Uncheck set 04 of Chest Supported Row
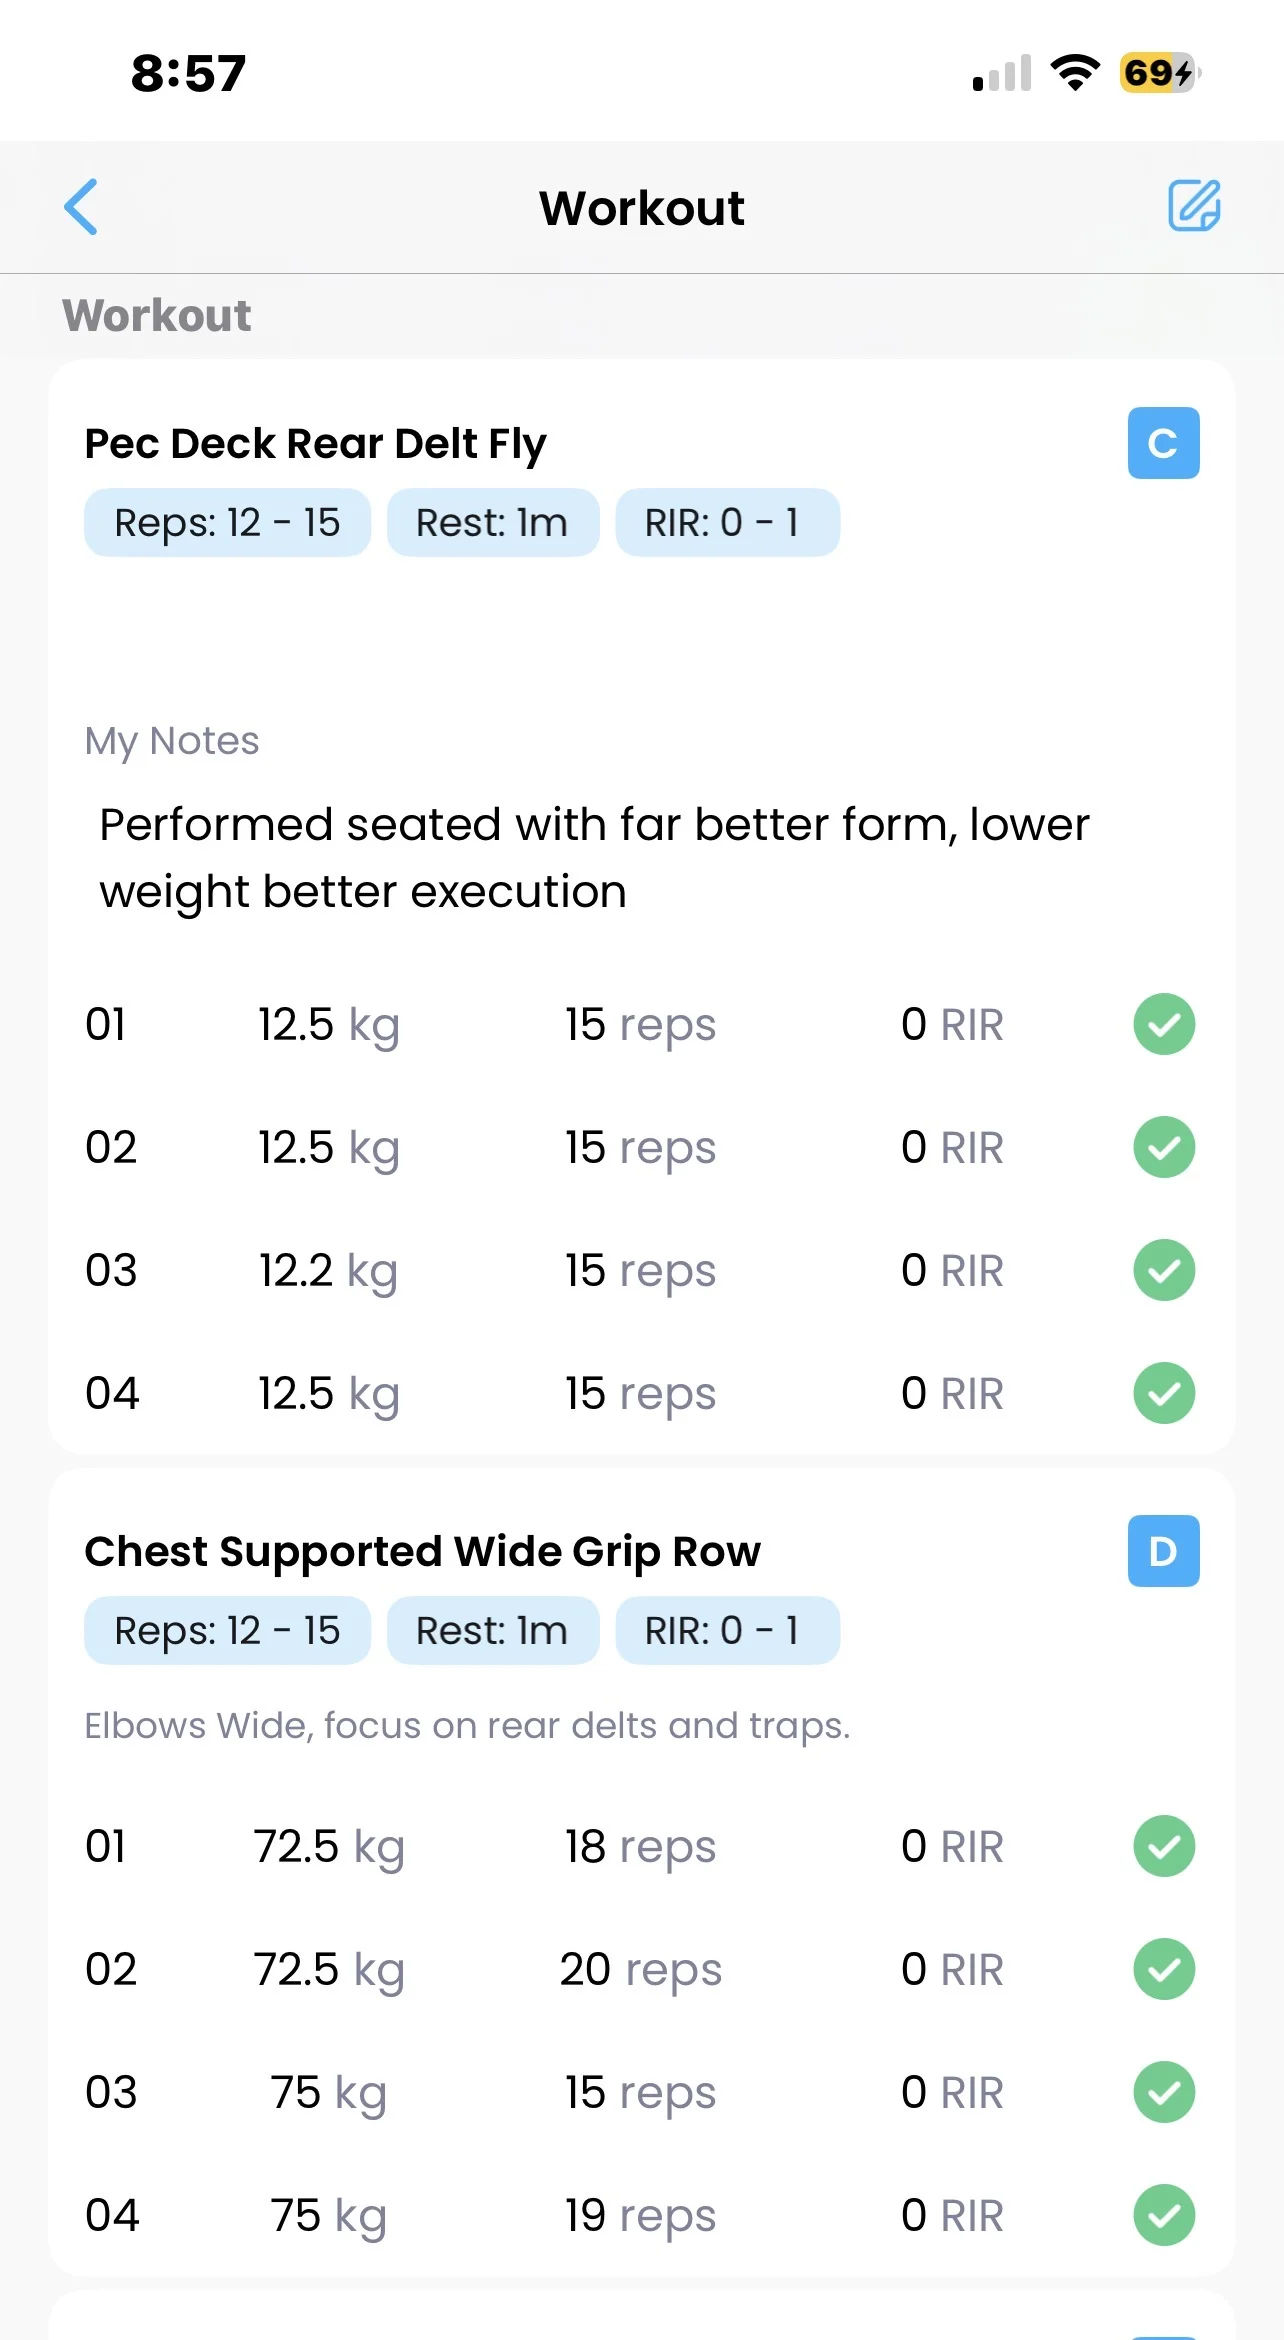Image resolution: width=1284 pixels, height=2340 pixels. coord(1164,2215)
